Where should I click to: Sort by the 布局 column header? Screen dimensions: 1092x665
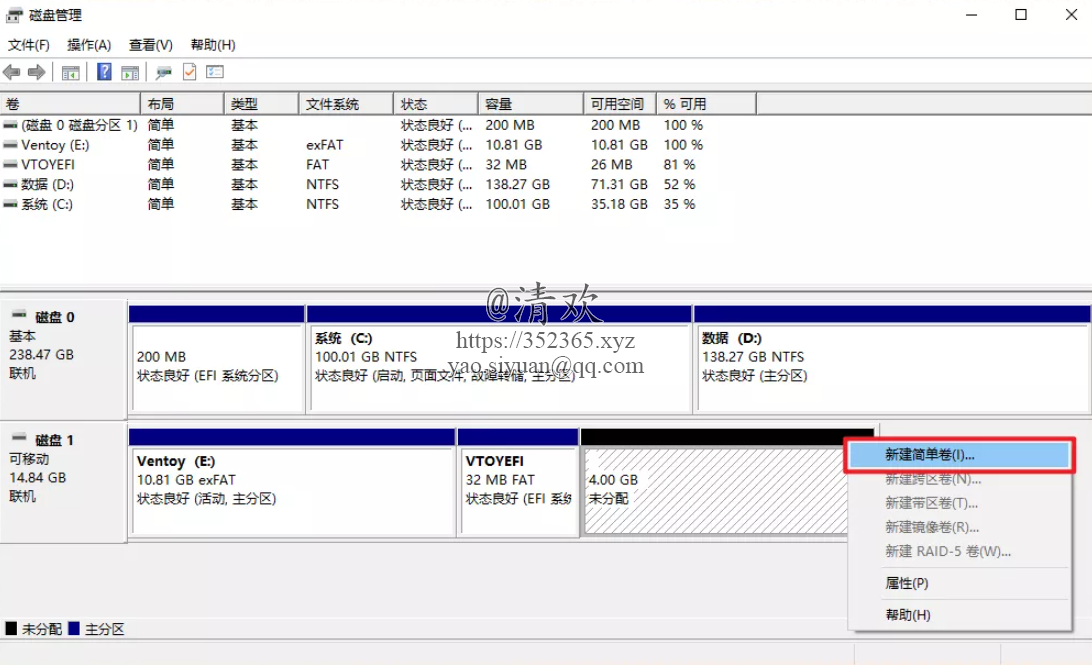182,104
